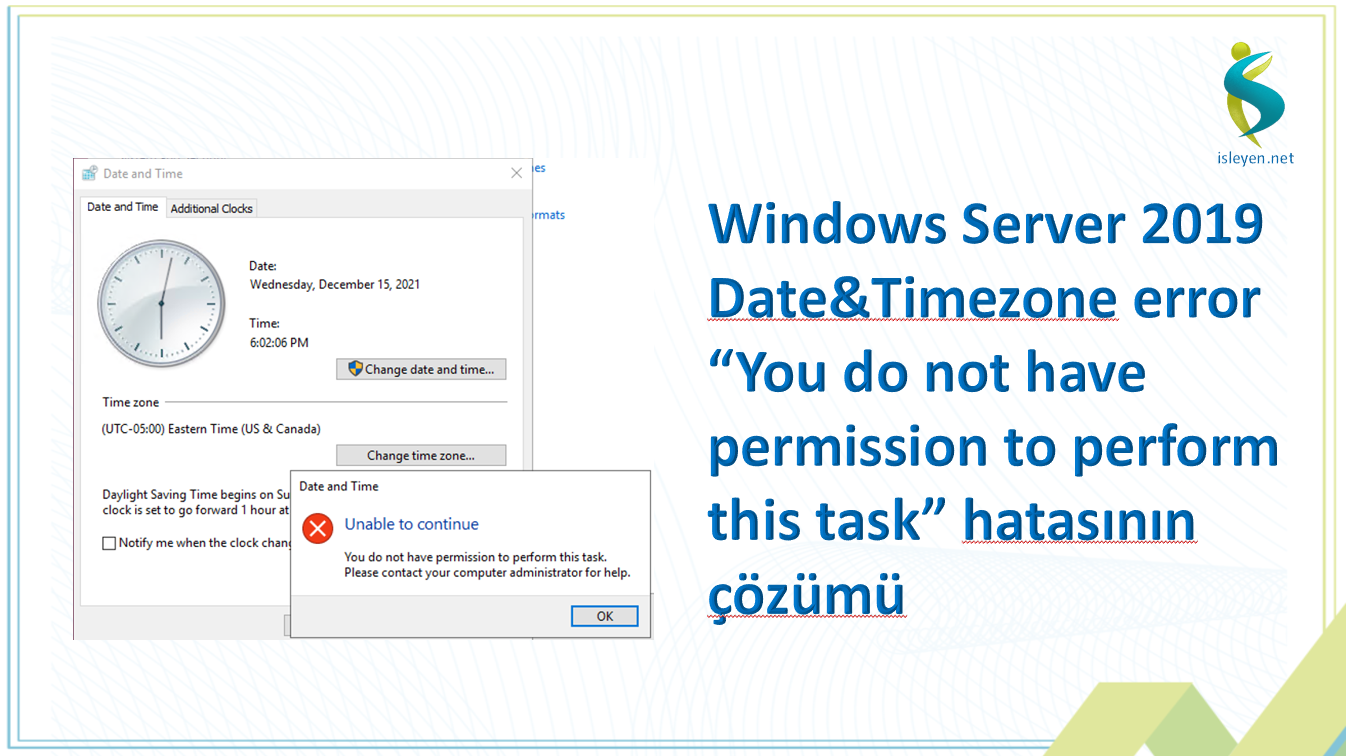This screenshot has width=1346, height=756.
Task: Click the partially hidden link behind the window top
Action: tap(539, 168)
